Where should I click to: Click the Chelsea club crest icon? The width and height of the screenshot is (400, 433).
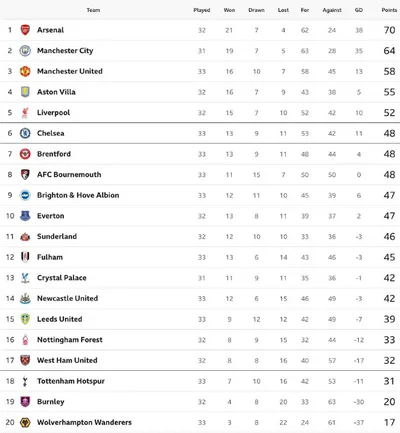(25, 133)
